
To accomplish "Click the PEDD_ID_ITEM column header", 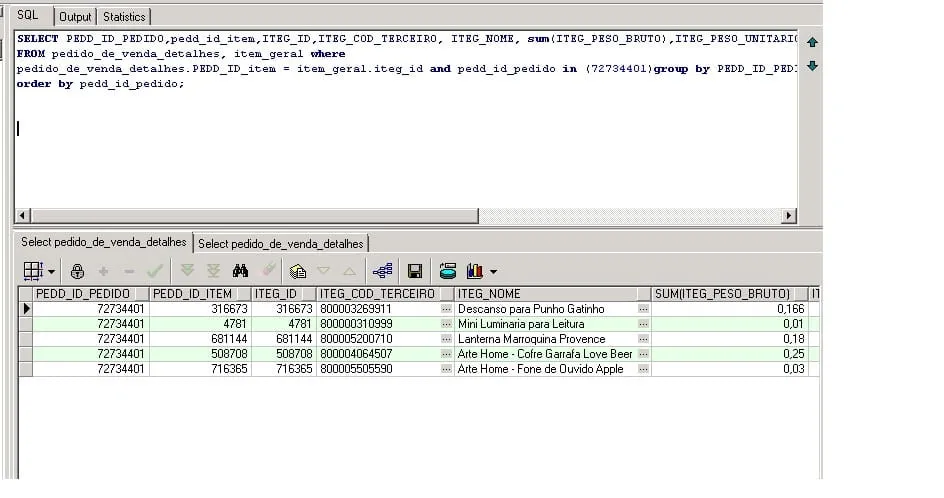I will pyautogui.click(x=198, y=294).
